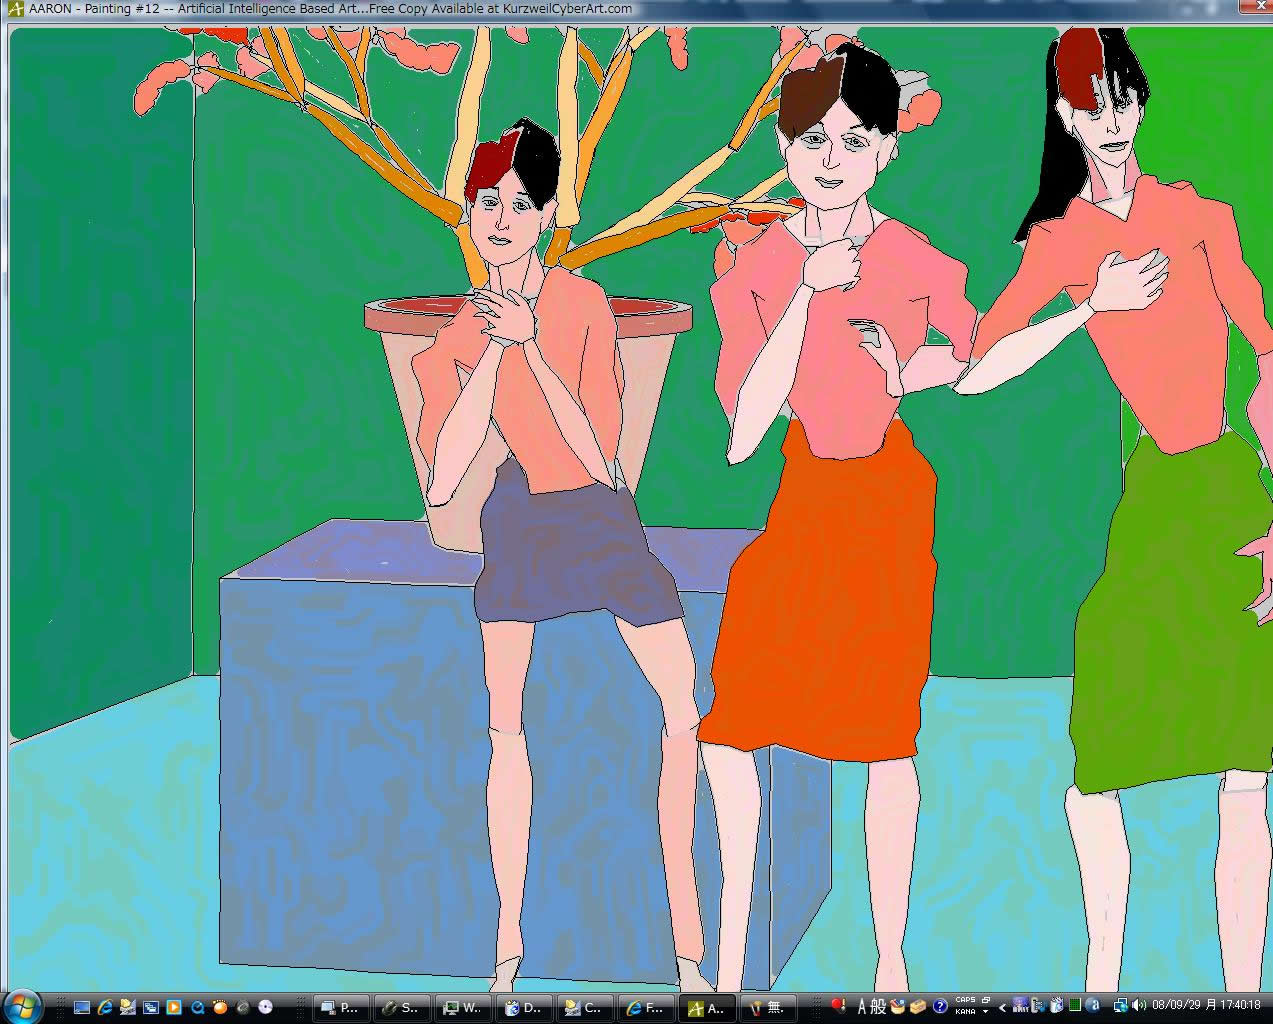Click the device tray icon beside the purple one

[1036, 1006]
